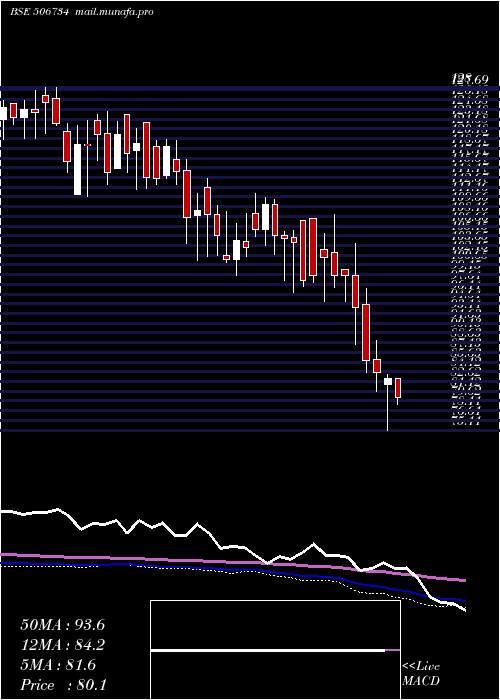Click the top price axis label 125.69
Screen dimensions: 500x700
click(x=470, y=80)
